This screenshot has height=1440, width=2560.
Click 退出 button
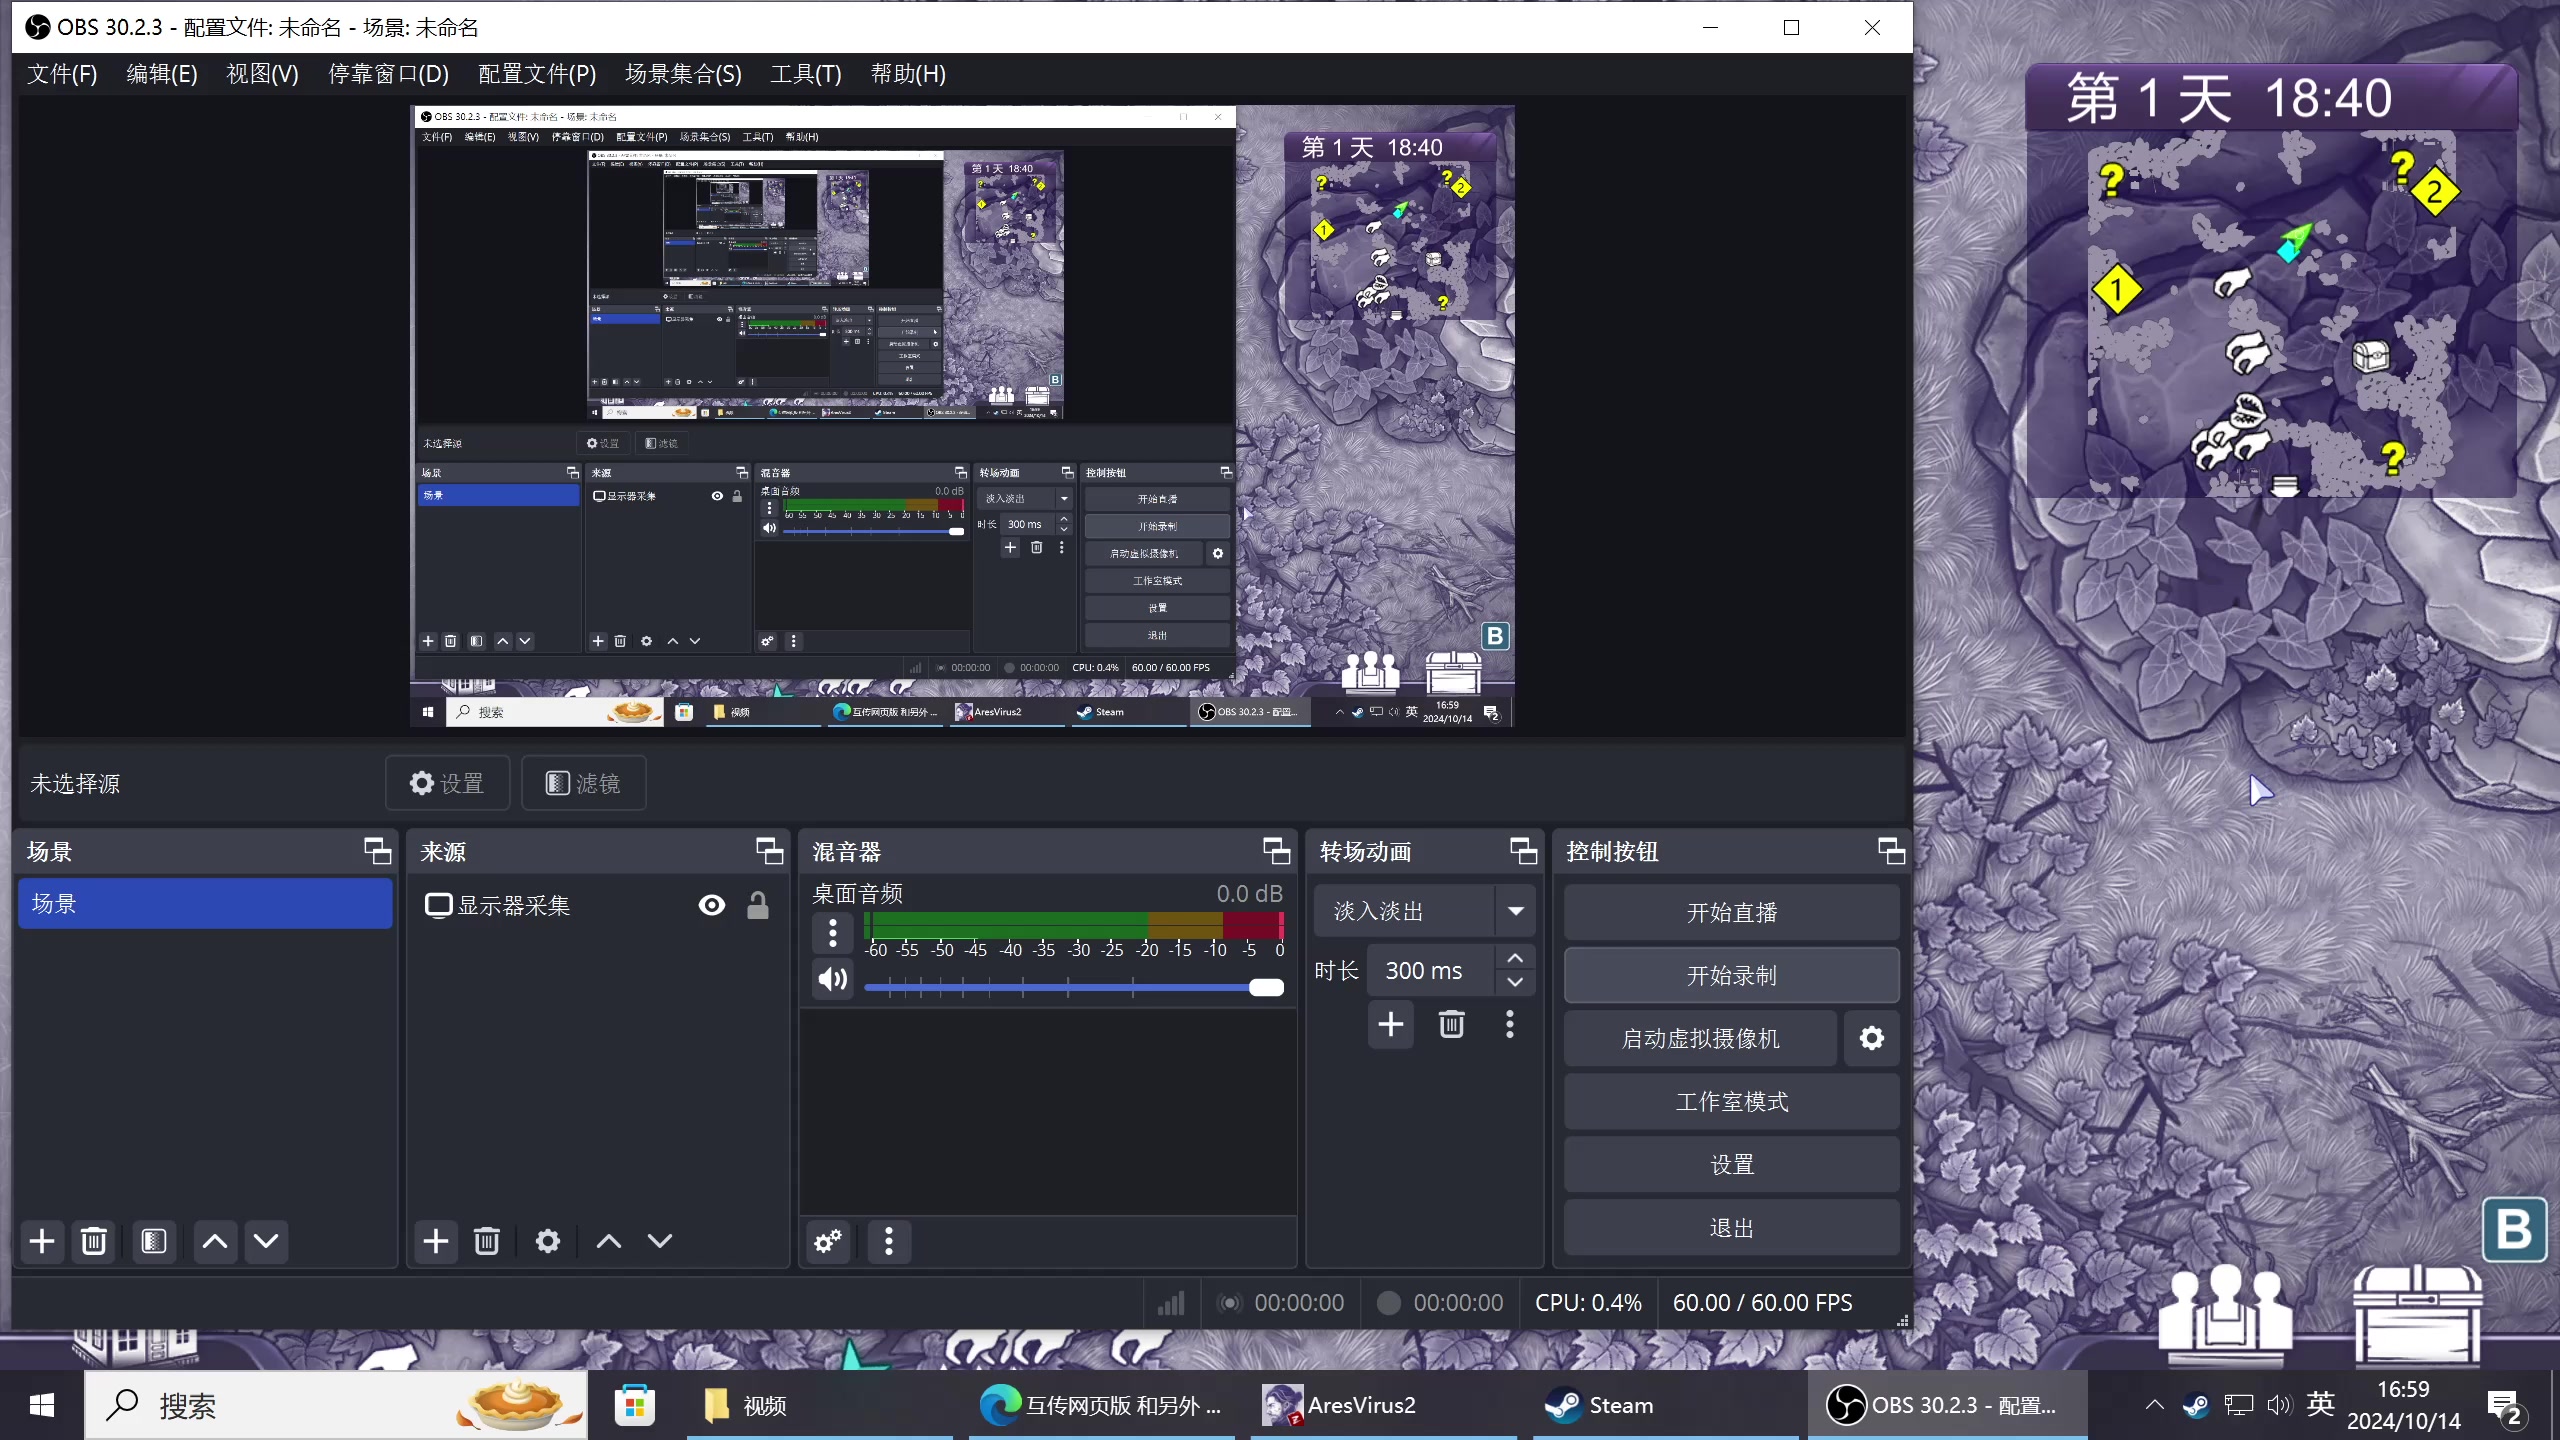[x=1732, y=1227]
